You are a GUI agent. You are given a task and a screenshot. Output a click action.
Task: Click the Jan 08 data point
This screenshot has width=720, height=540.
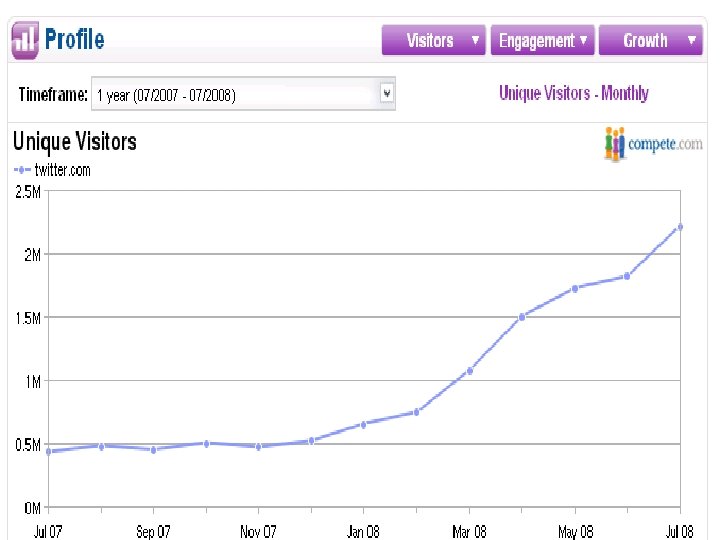coord(363,425)
